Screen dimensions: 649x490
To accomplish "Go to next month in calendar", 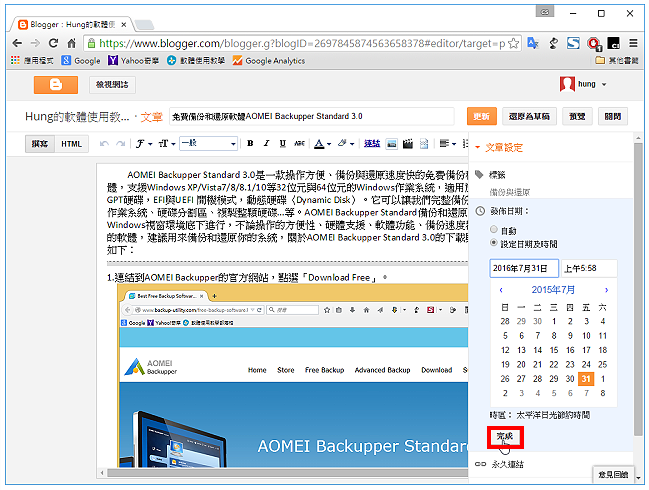I will (606, 290).
